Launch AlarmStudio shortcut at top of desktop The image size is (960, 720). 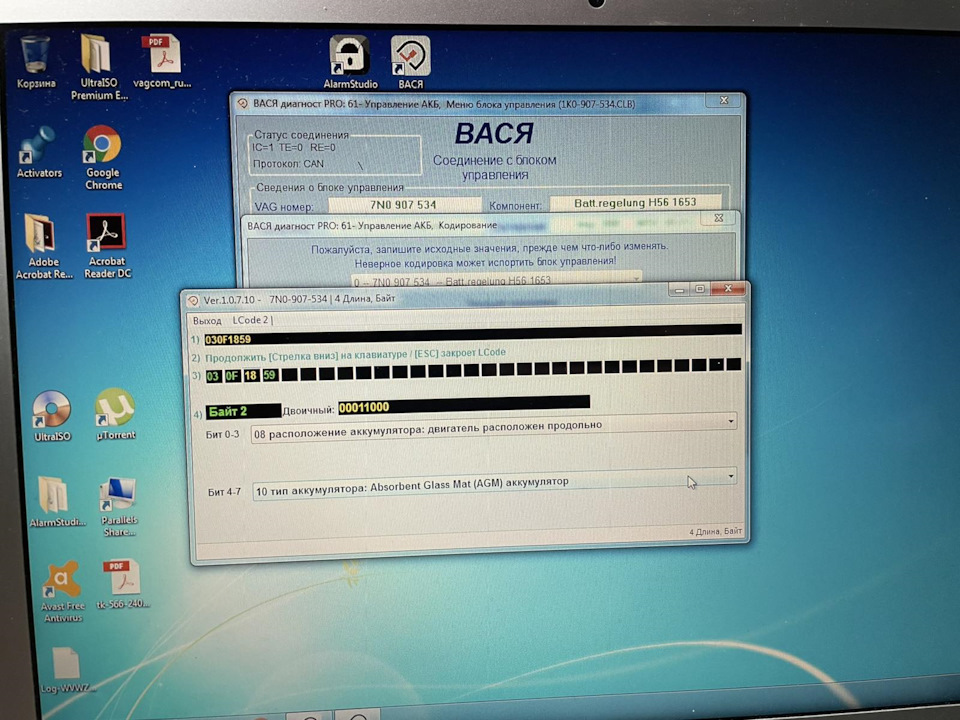350,62
